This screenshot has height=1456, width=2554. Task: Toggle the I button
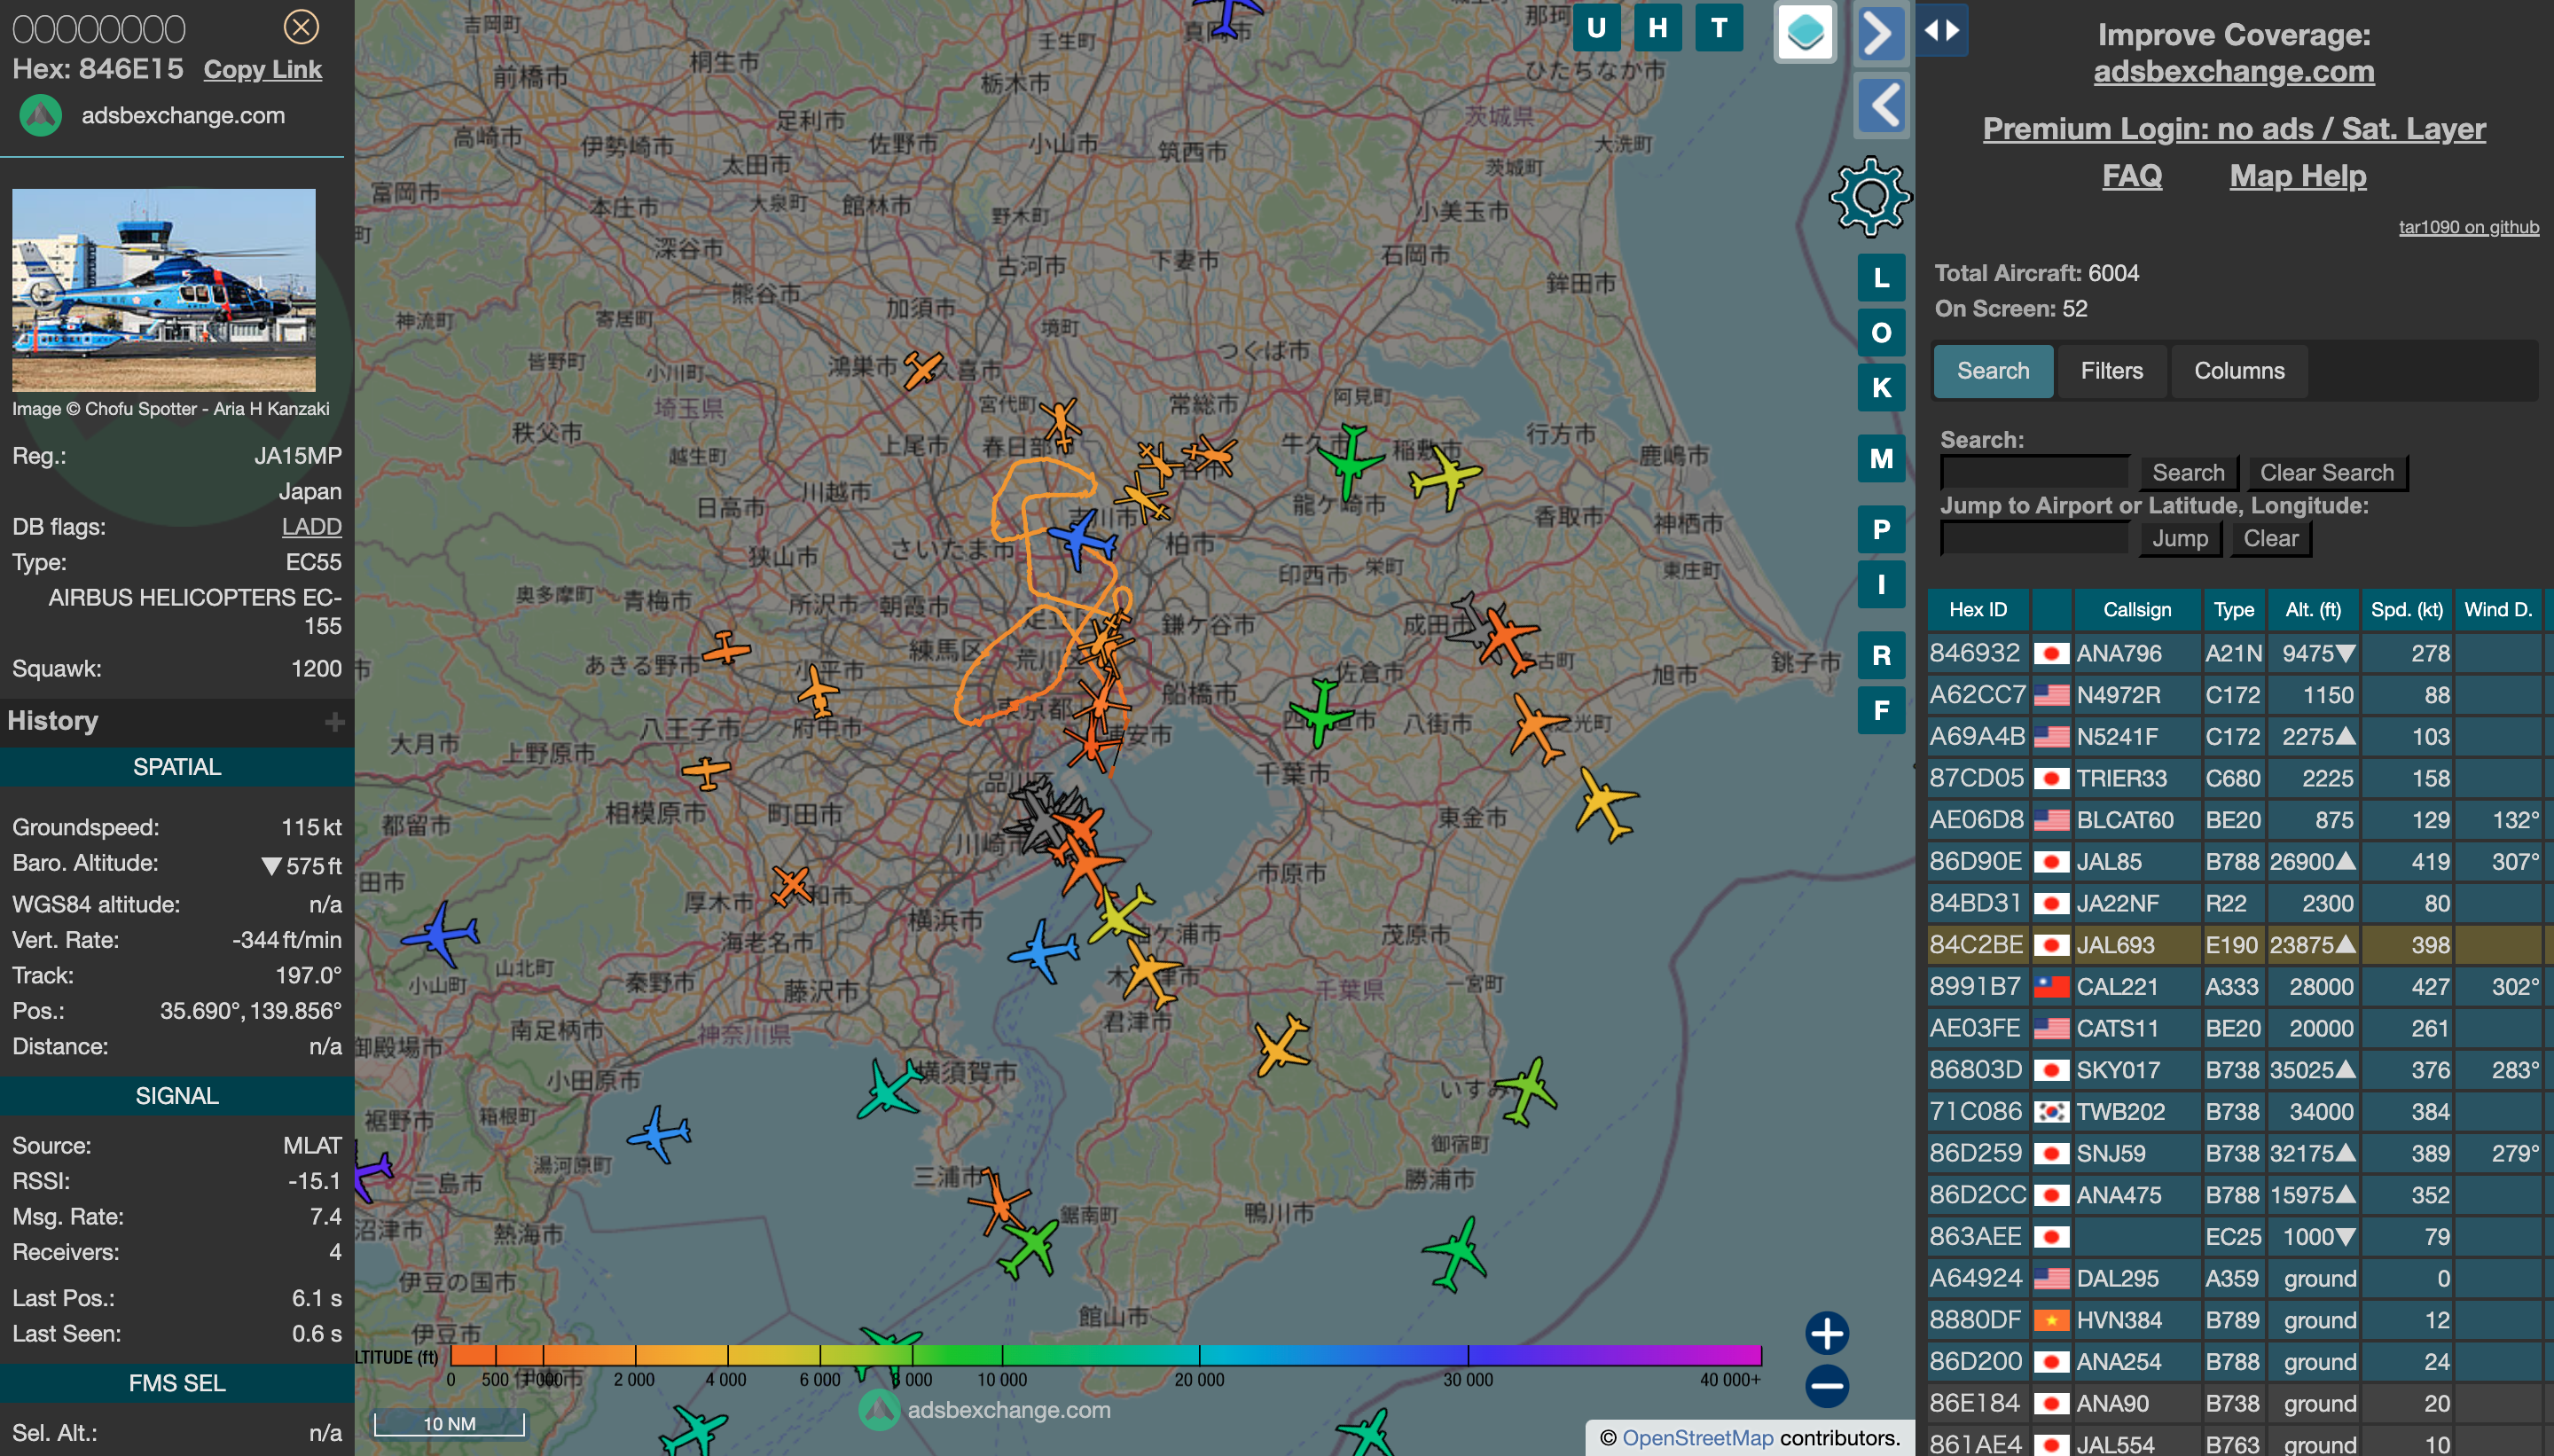pyautogui.click(x=1881, y=585)
